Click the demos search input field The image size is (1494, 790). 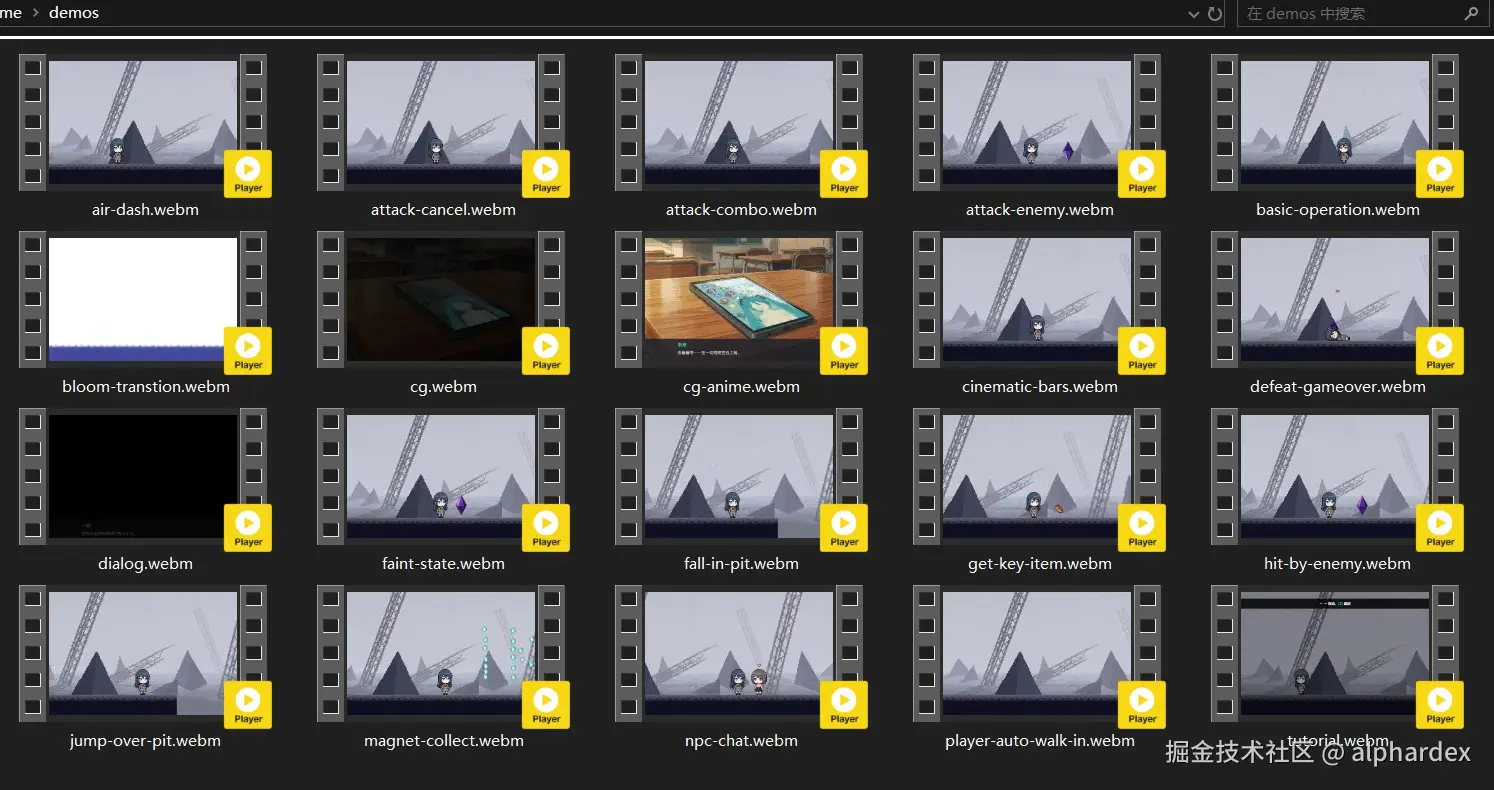coord(1350,14)
